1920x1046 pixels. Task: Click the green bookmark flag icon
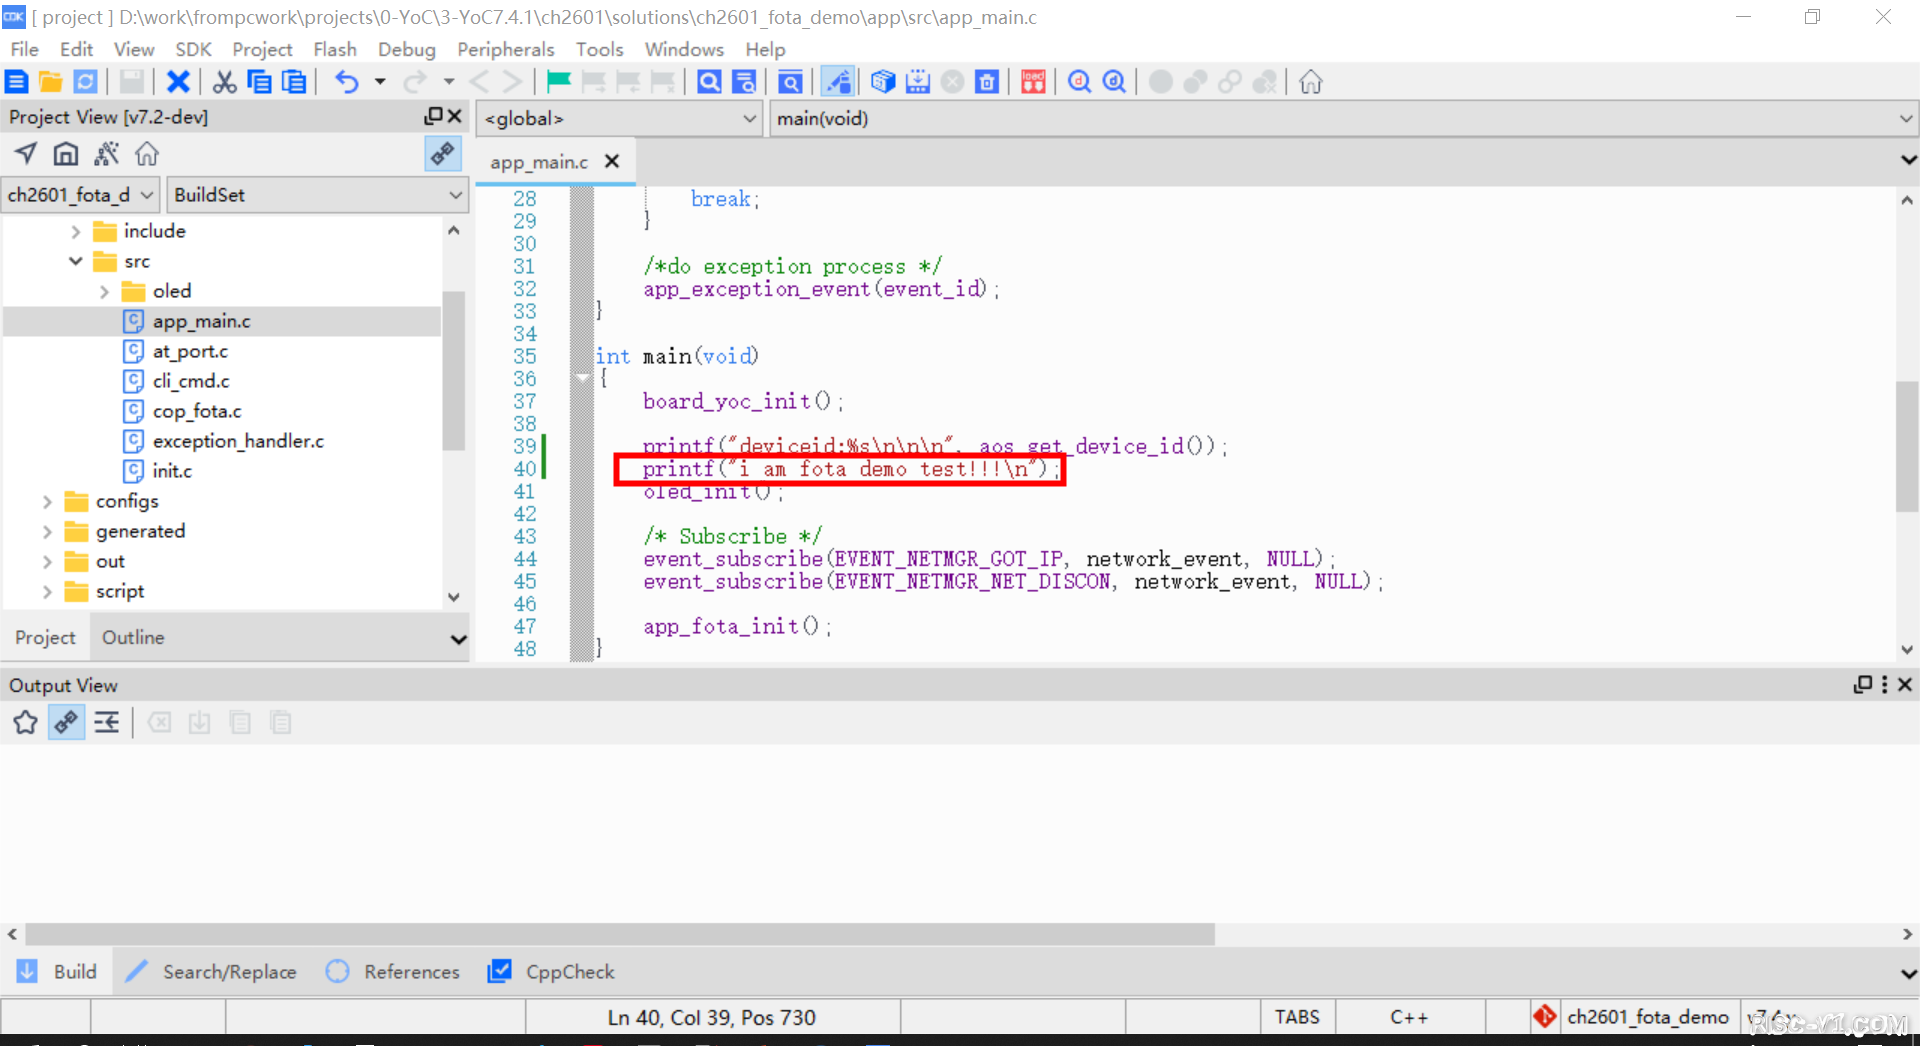[x=558, y=82]
